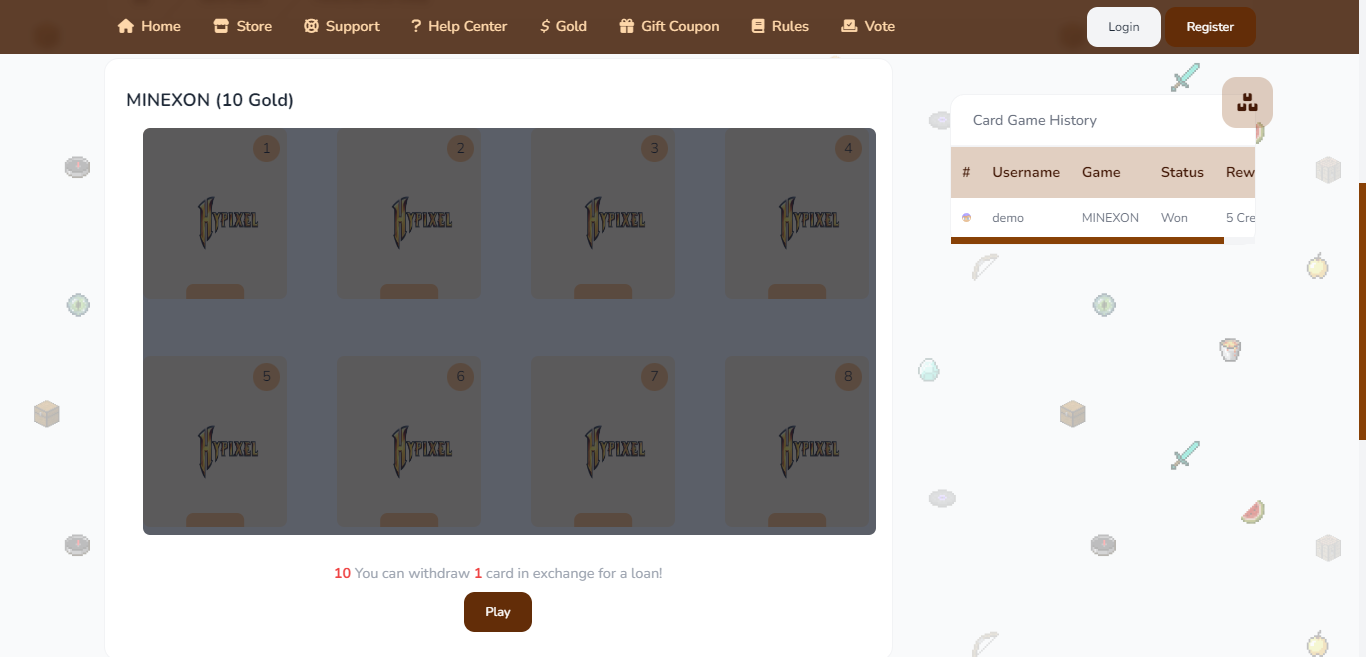The image size is (1366, 657).
Task: Open the Support menu link
Action: [x=342, y=26]
